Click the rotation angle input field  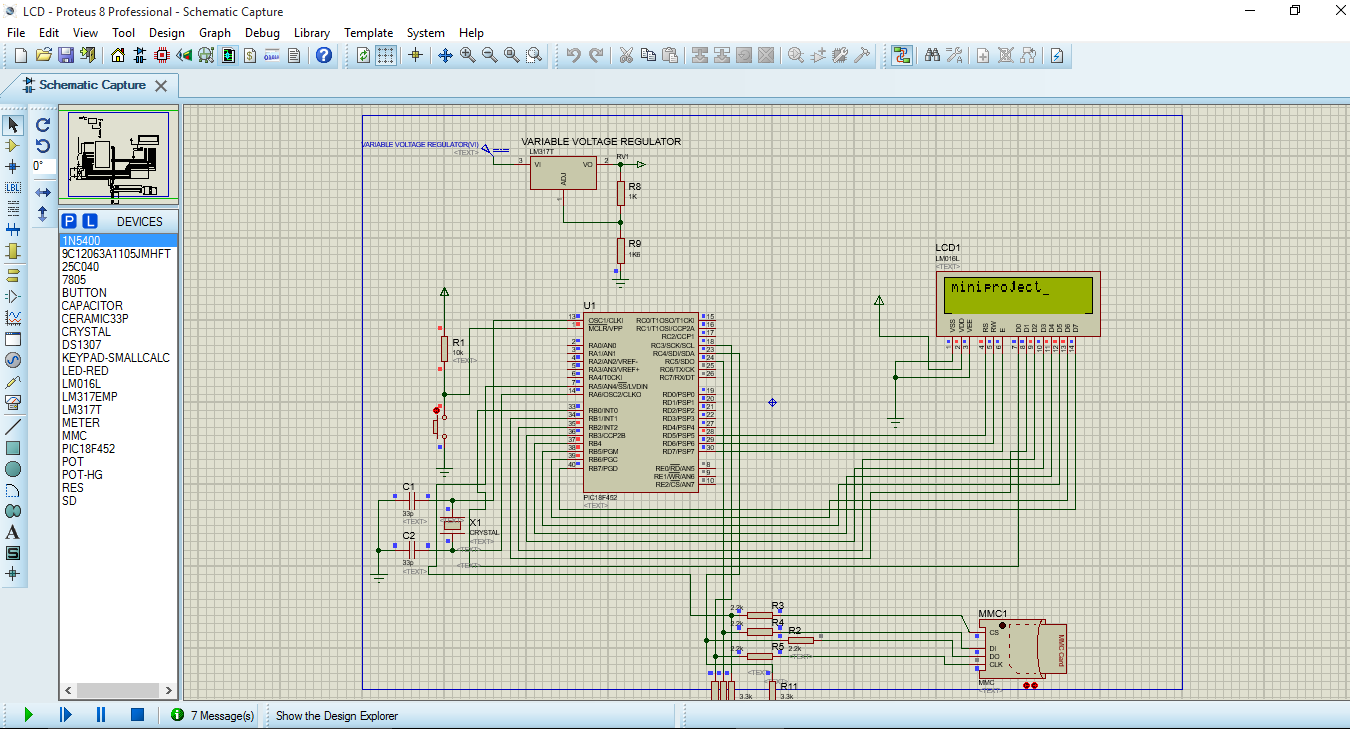[42, 167]
